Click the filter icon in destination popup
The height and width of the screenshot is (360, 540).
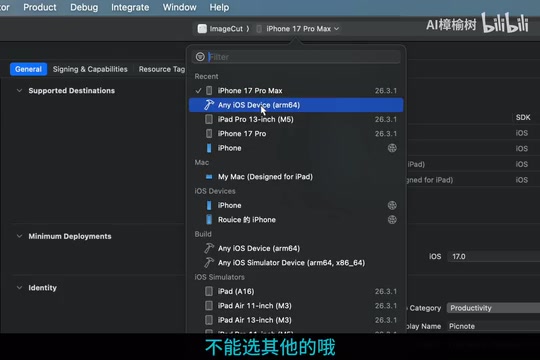coord(200,57)
